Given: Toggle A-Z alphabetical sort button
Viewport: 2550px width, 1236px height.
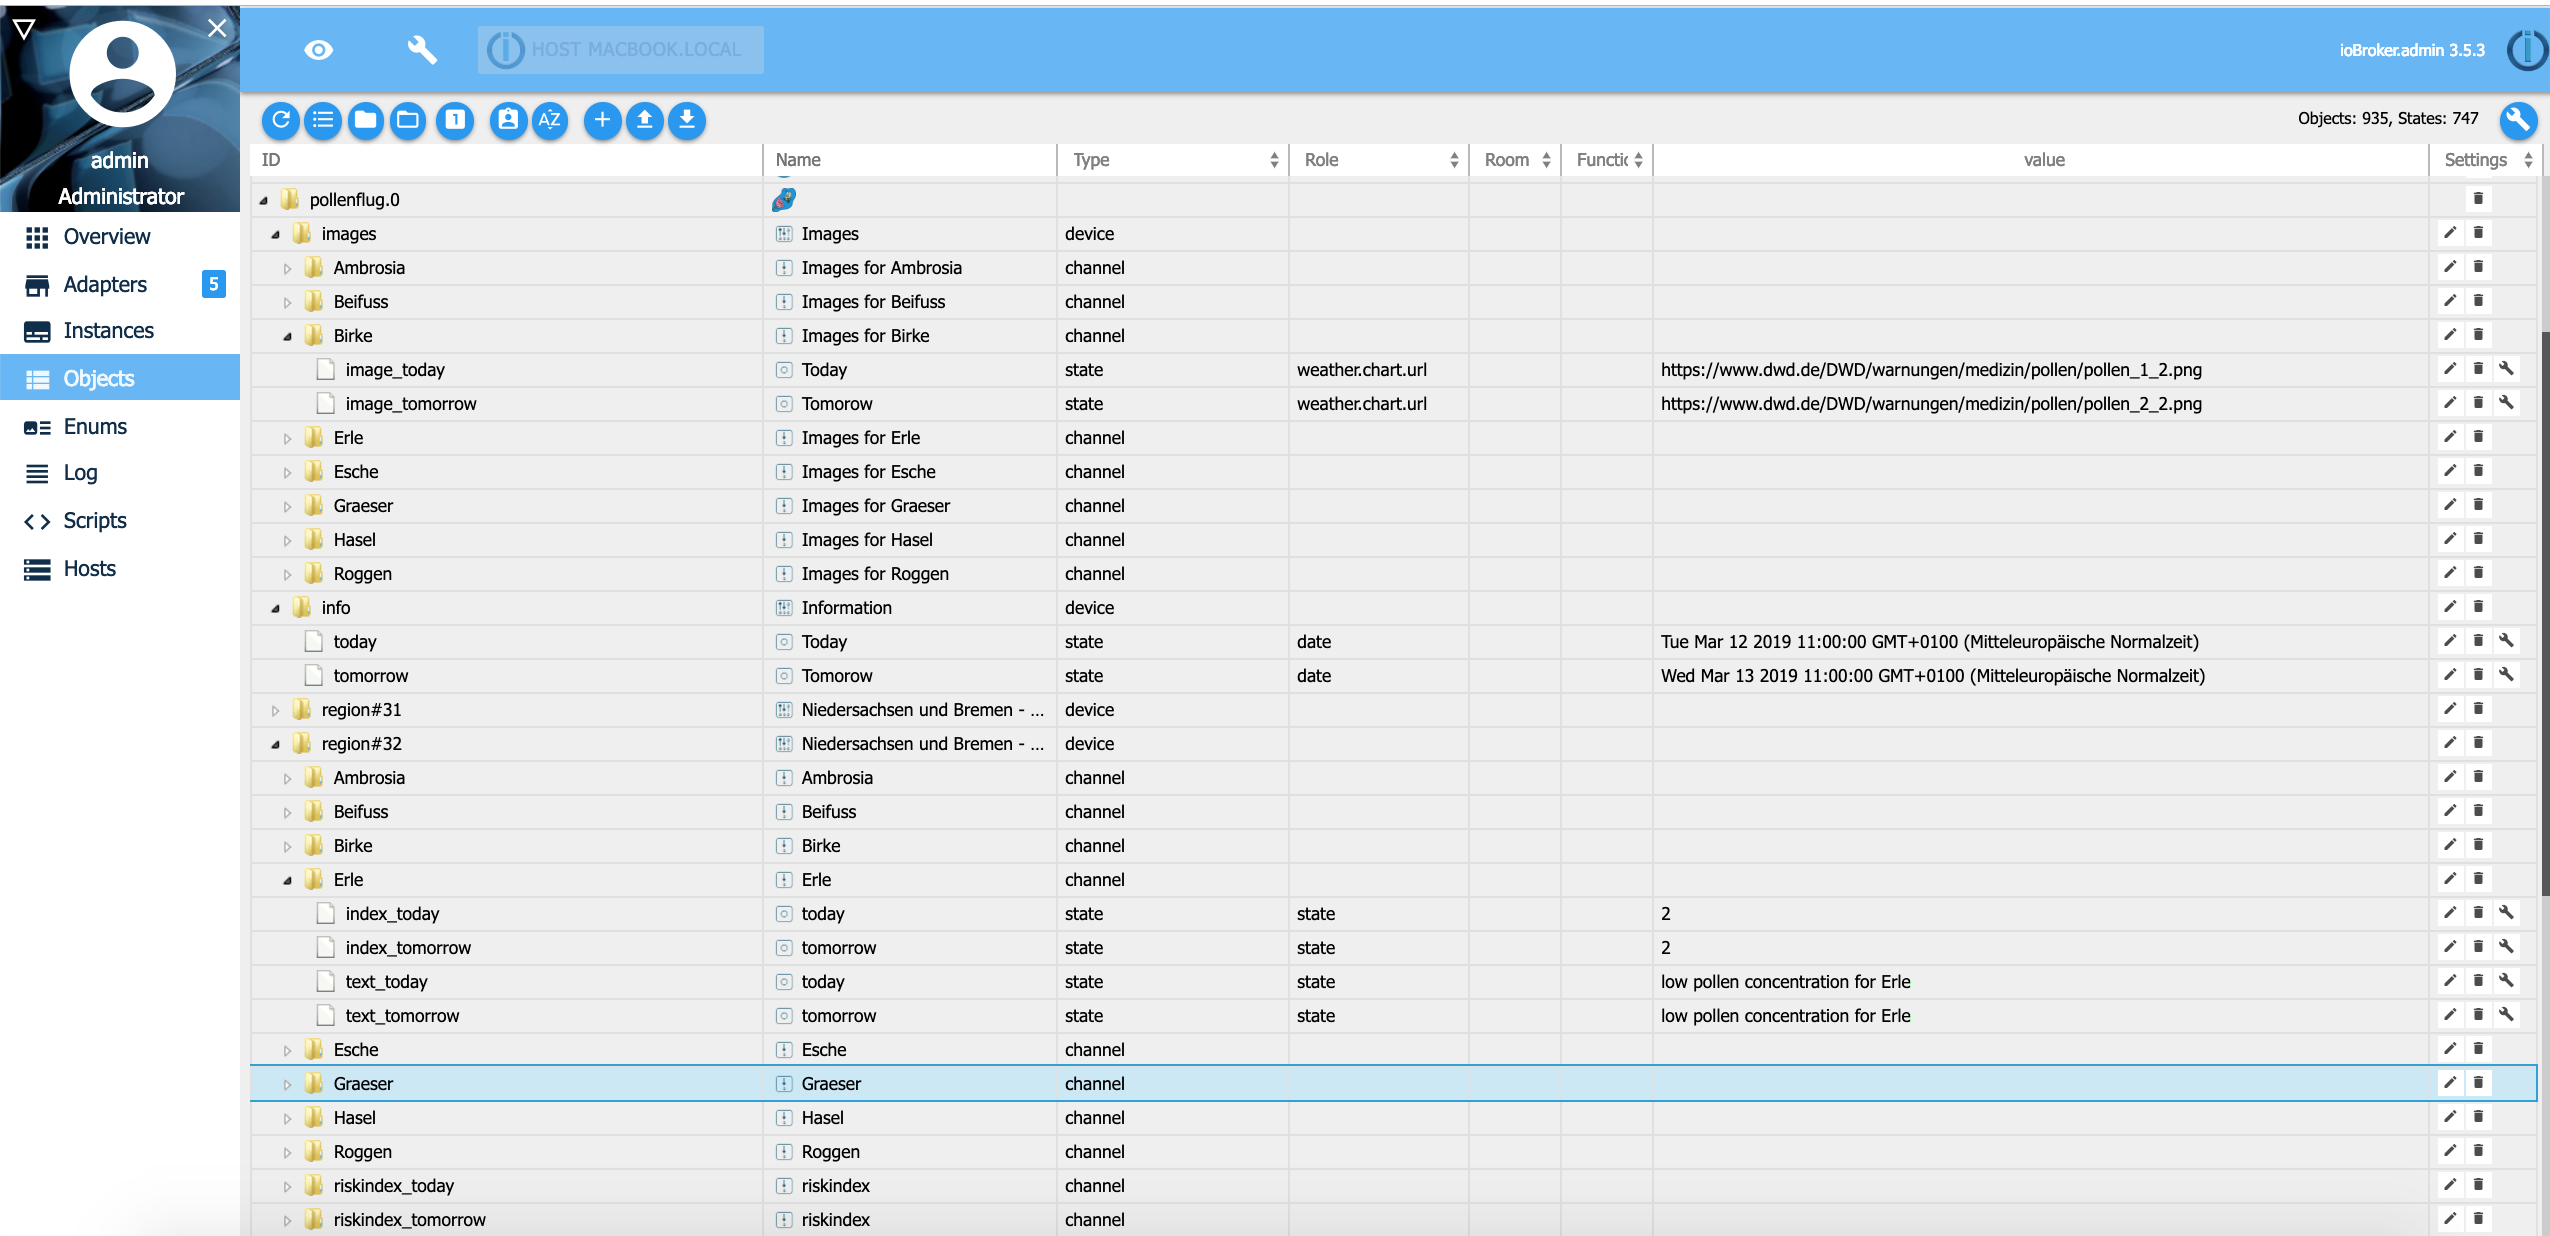Looking at the screenshot, I should click(549, 121).
